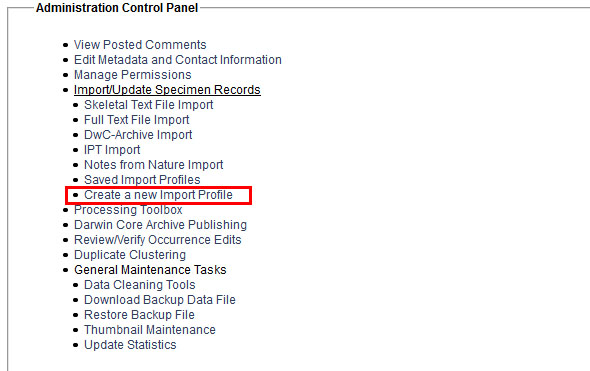Select the IPT Import link
This screenshot has height=371, width=590.
click(x=112, y=150)
